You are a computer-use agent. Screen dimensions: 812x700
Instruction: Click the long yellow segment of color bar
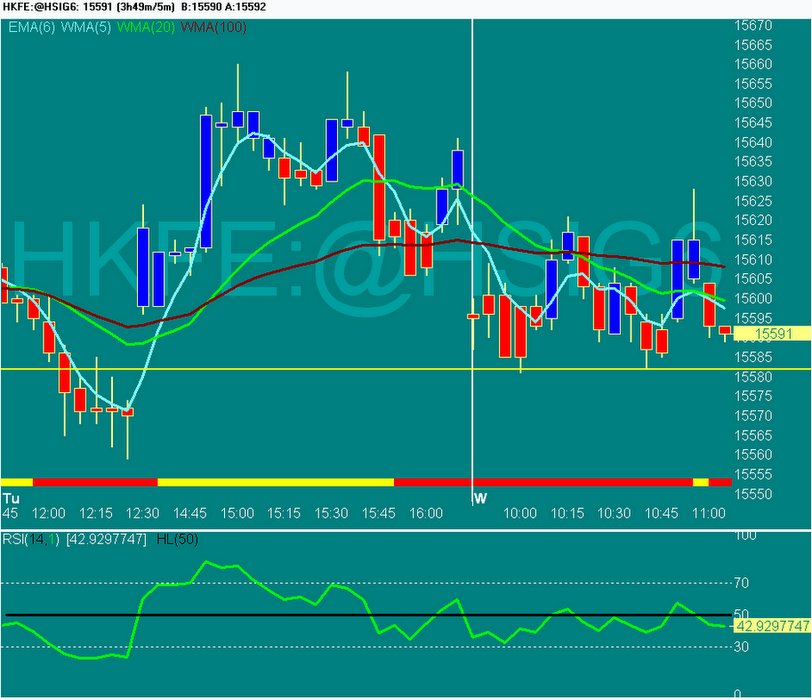(276, 483)
